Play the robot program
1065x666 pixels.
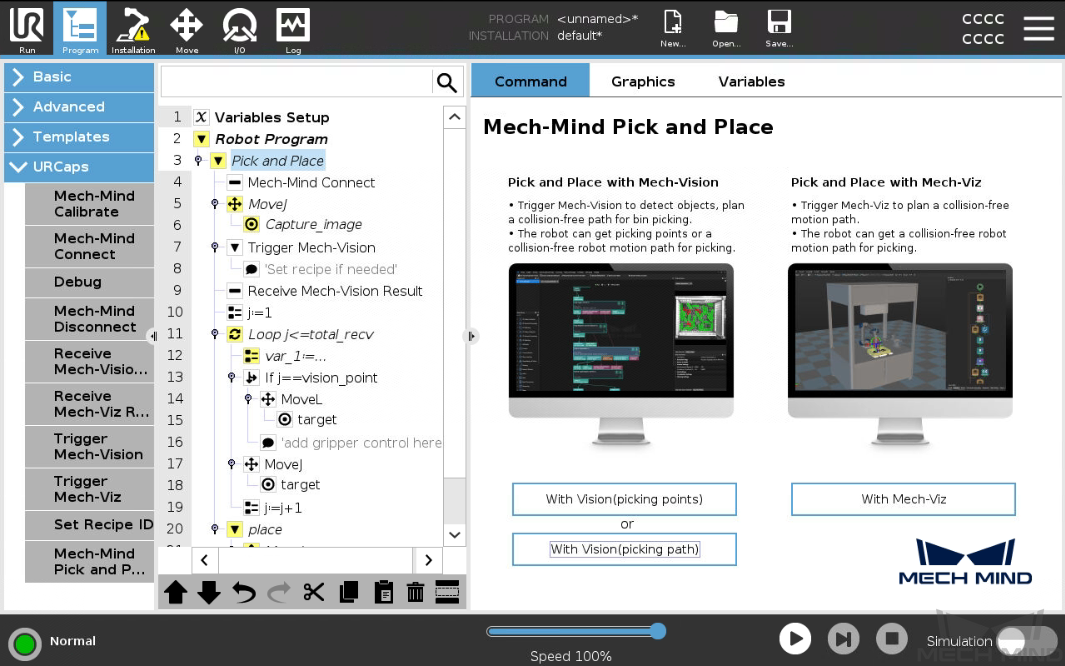point(795,639)
